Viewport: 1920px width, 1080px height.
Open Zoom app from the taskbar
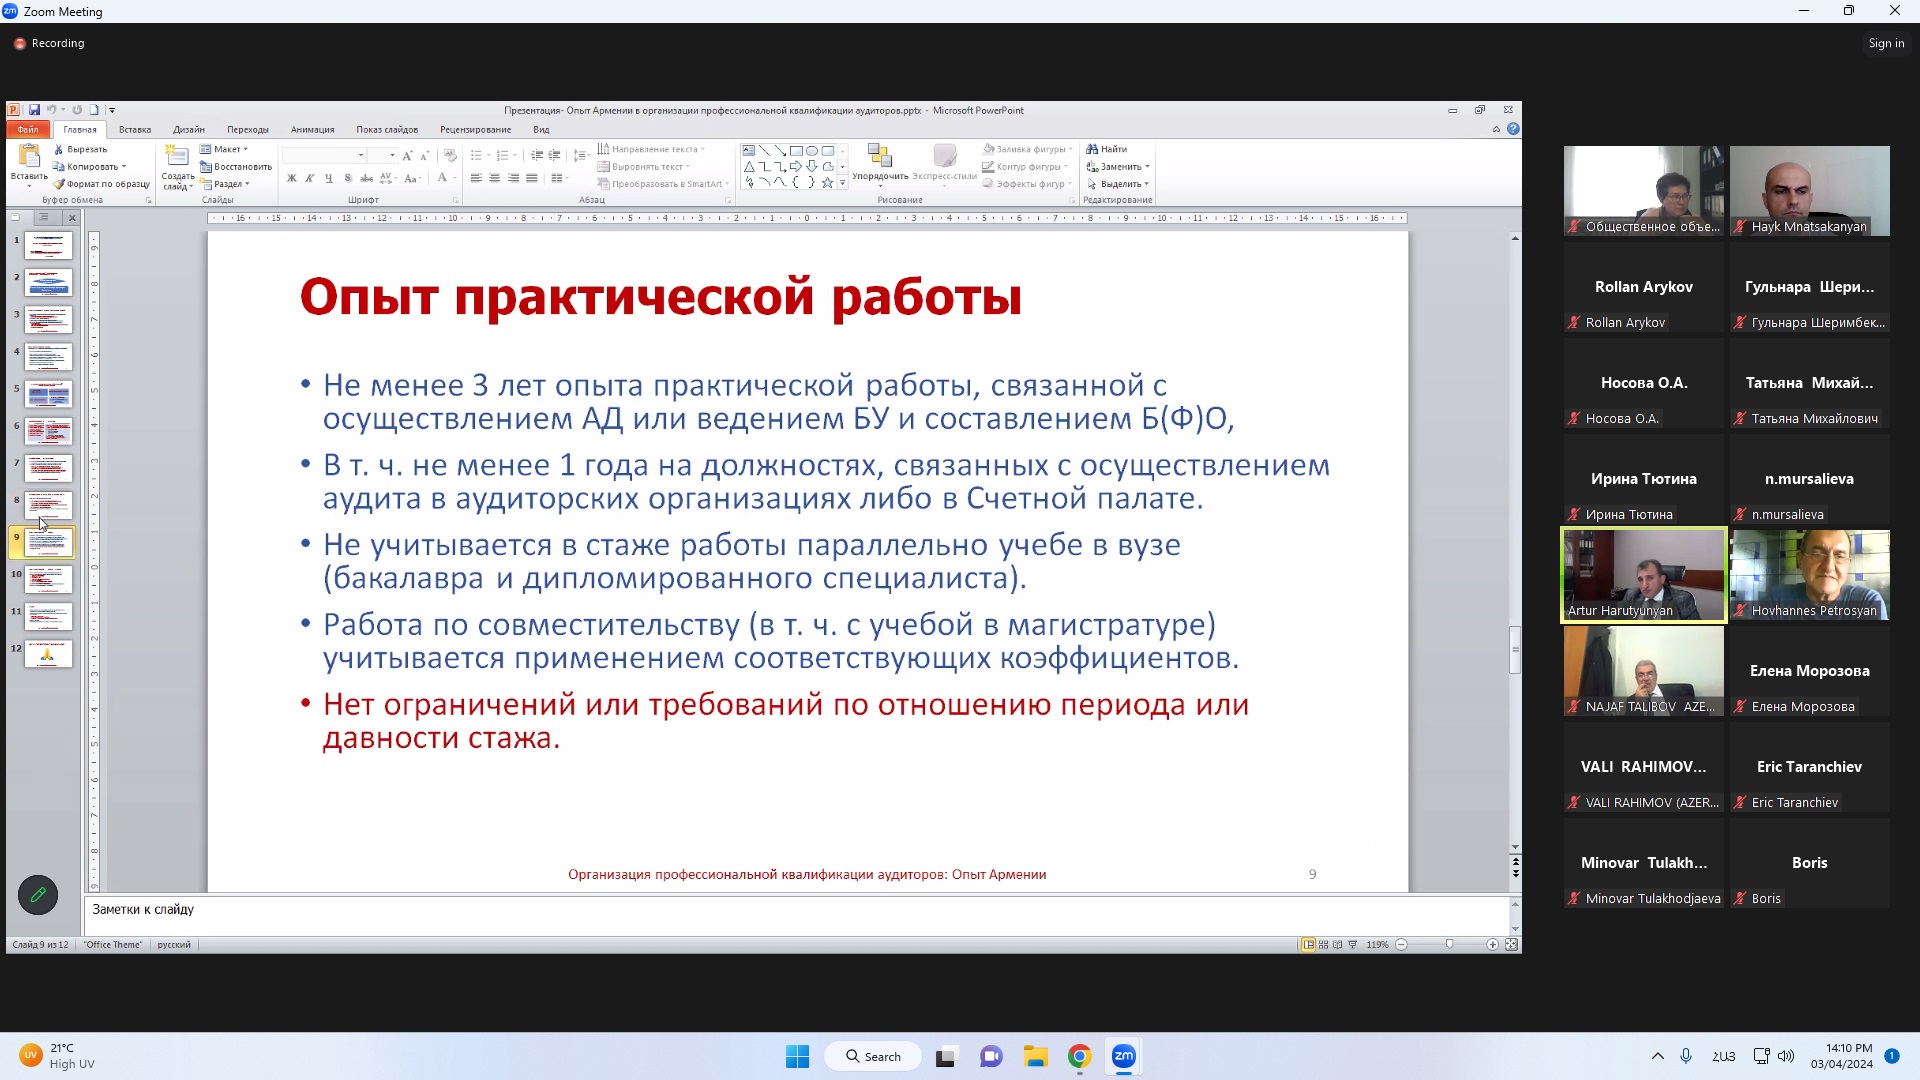pyautogui.click(x=1124, y=1056)
